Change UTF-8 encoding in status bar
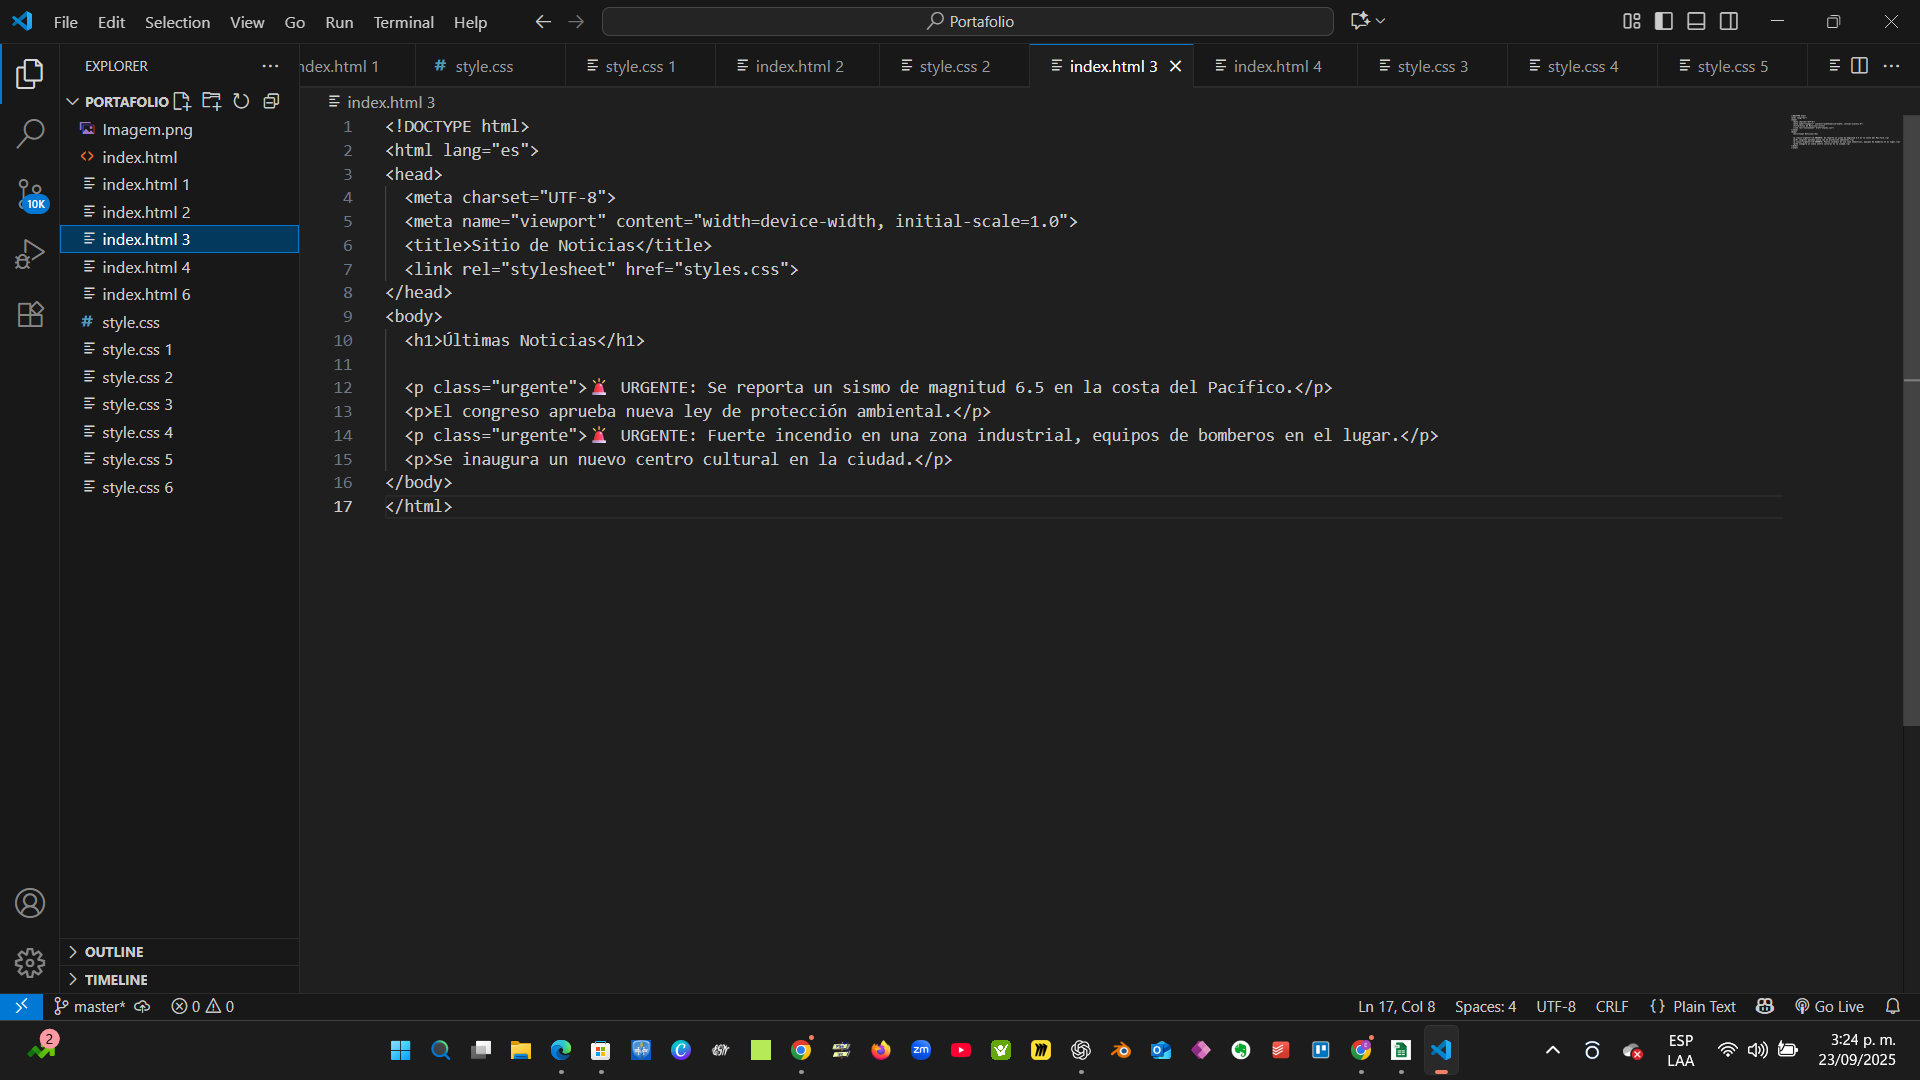The height and width of the screenshot is (1080, 1920). [x=1556, y=1006]
